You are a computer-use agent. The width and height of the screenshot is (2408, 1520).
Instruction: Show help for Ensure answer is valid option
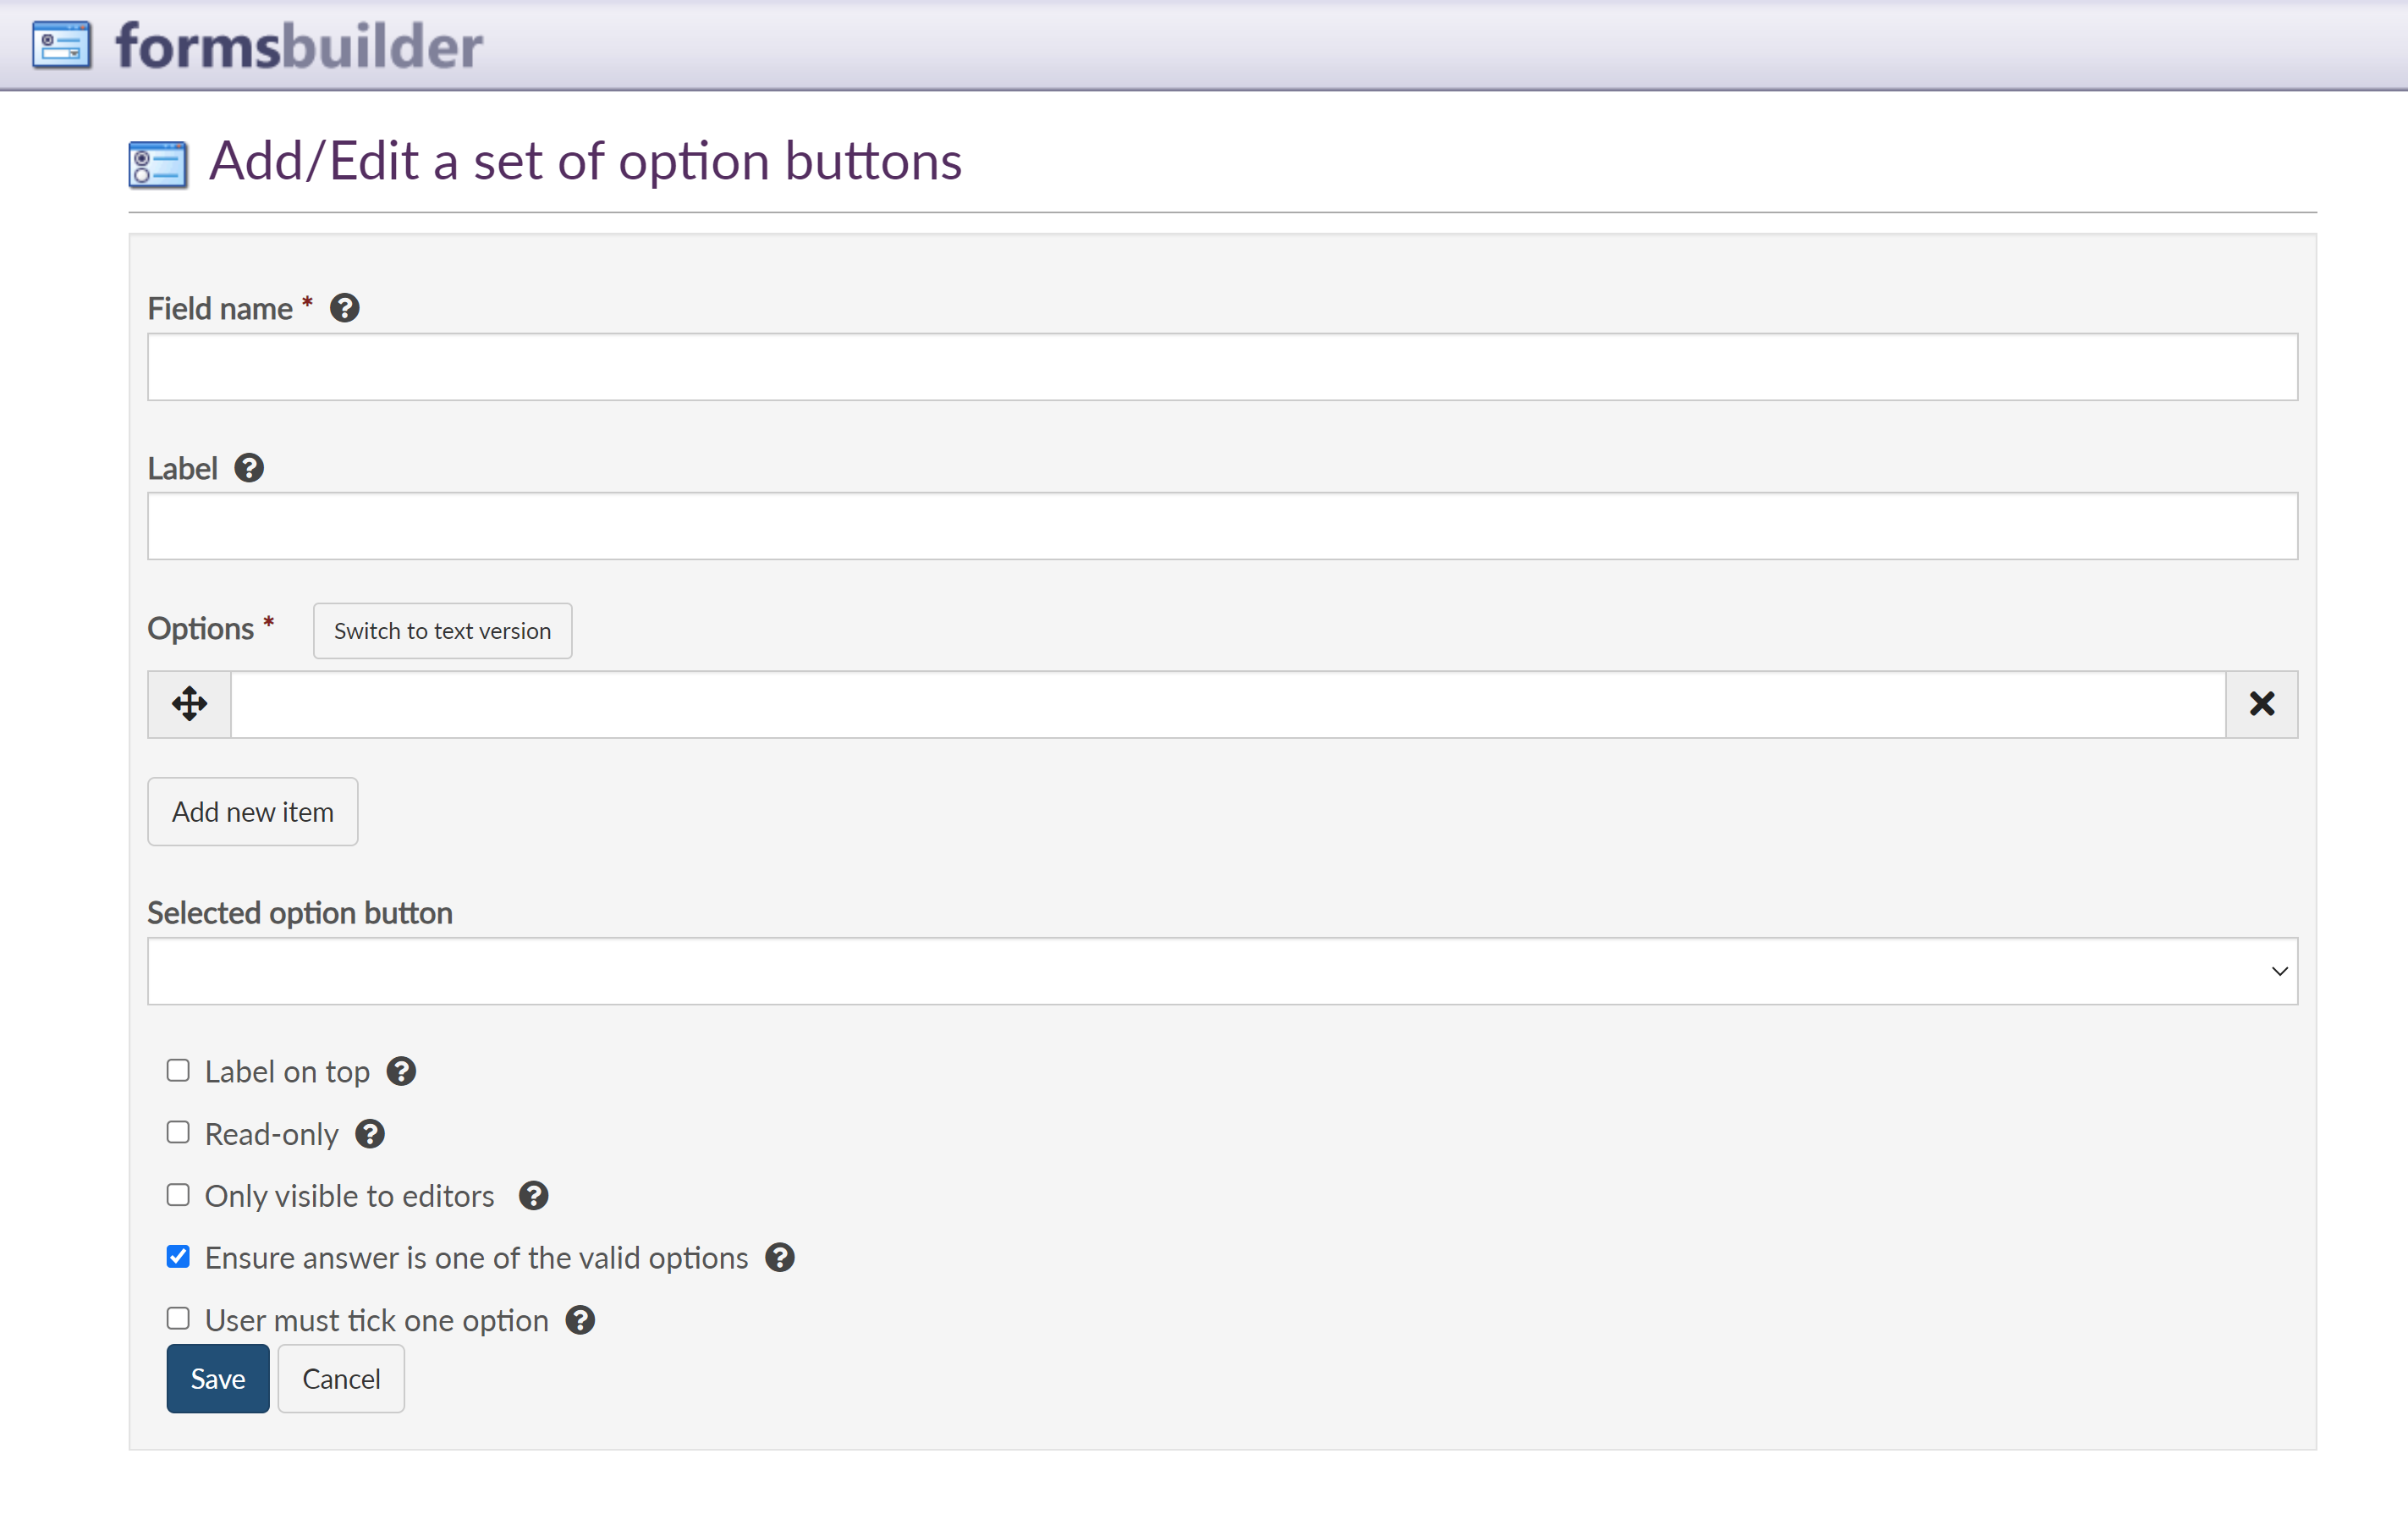[x=780, y=1258]
